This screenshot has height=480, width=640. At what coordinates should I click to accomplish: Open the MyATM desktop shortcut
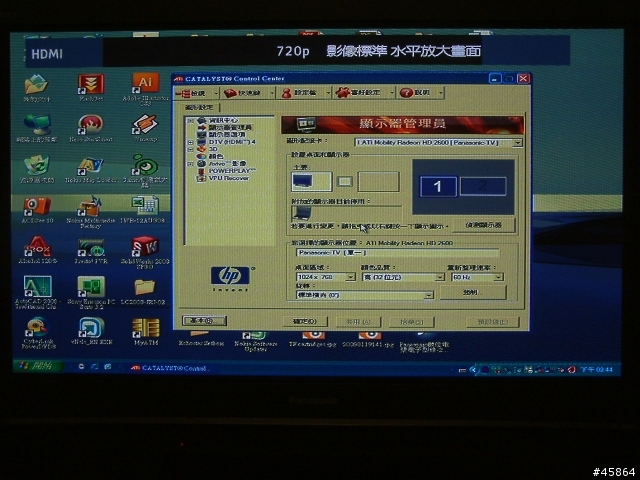pos(145,331)
